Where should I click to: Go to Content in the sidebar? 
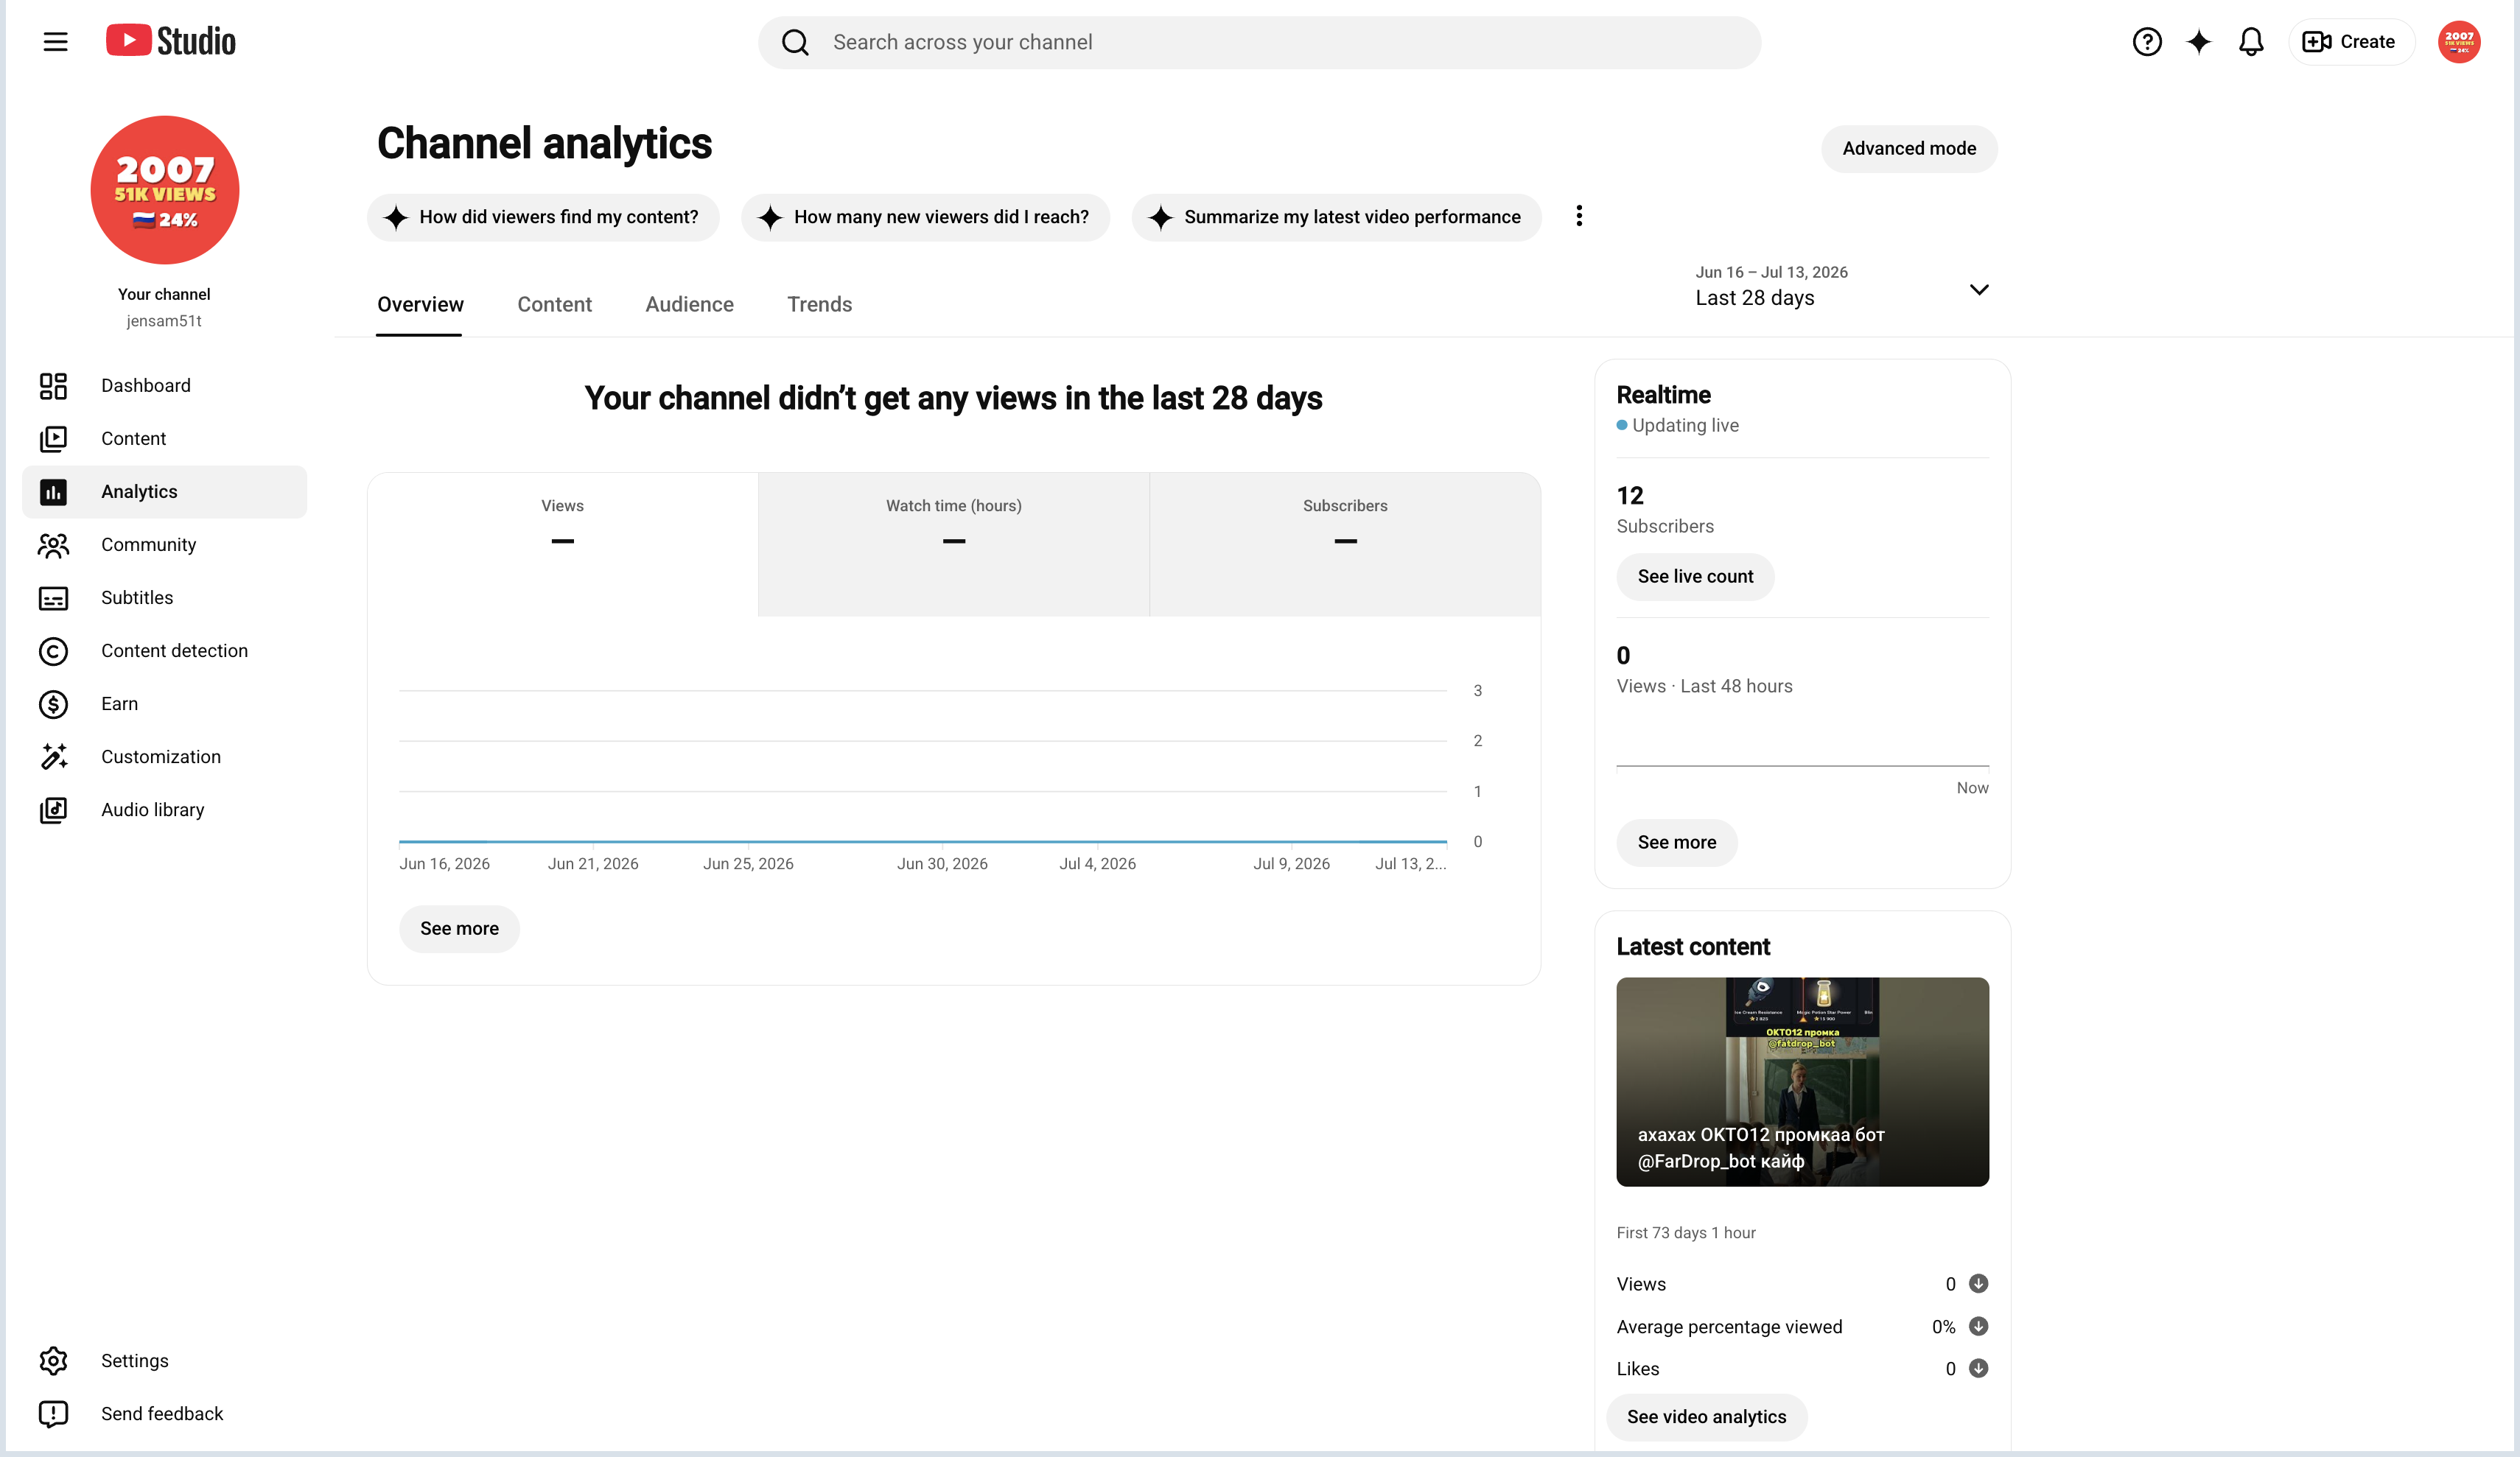[165, 438]
